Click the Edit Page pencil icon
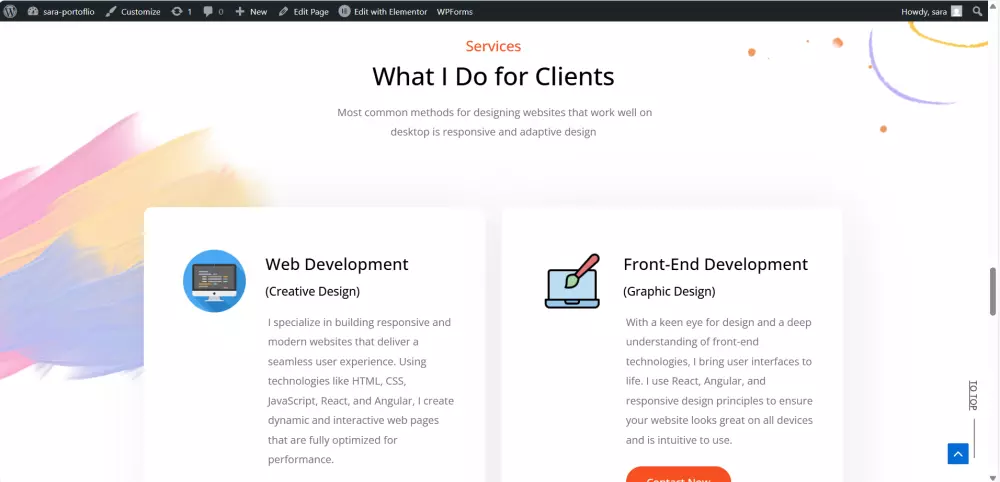The height and width of the screenshot is (482, 1000). coord(283,11)
